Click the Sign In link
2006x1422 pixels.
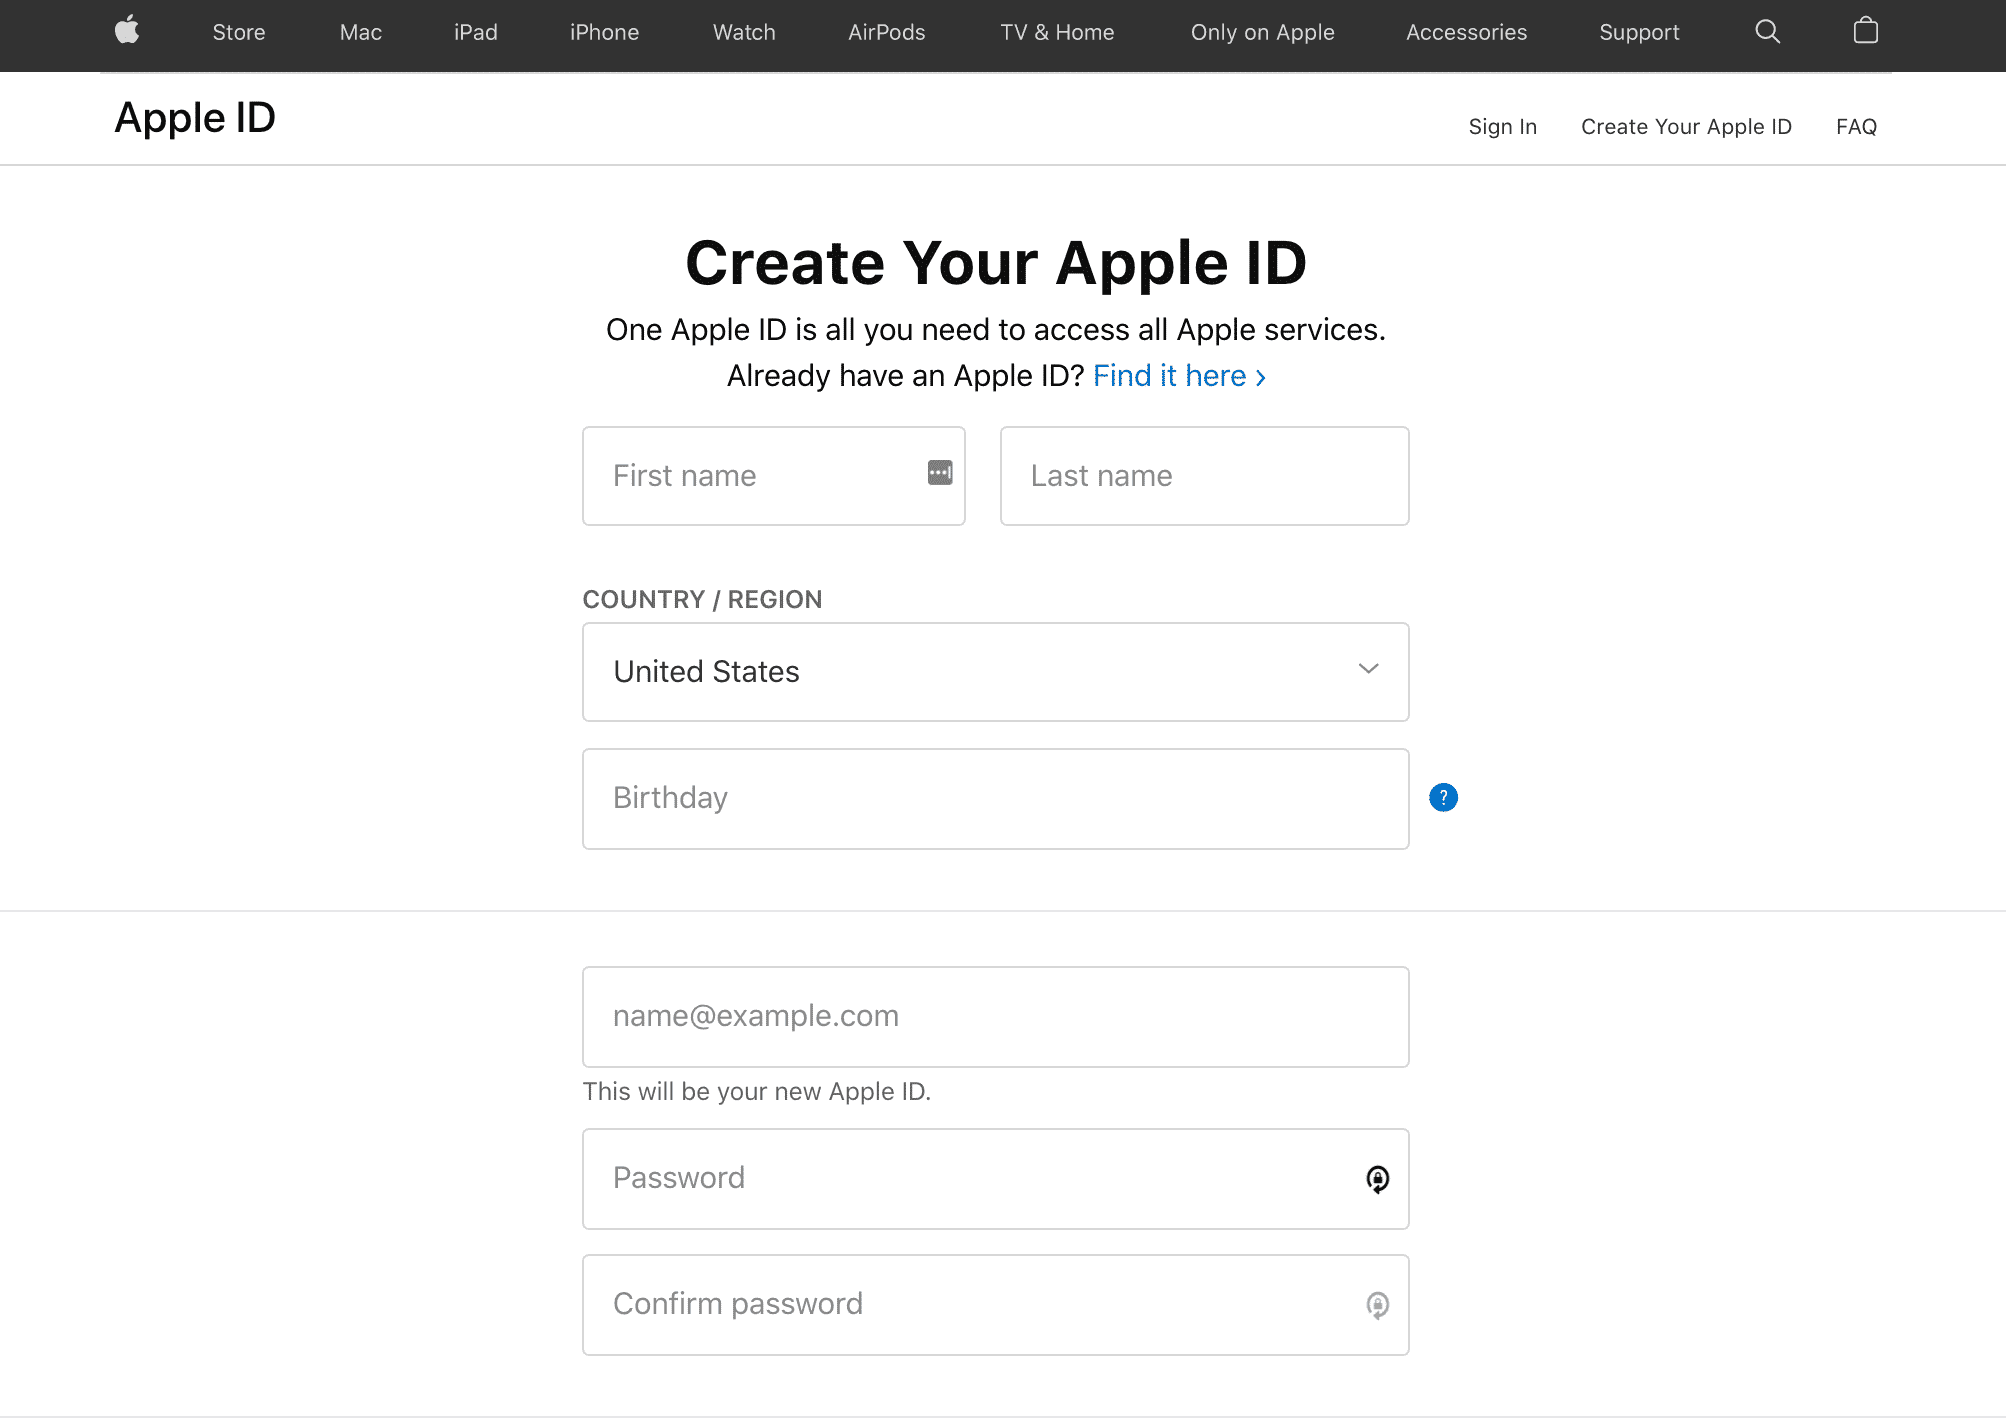(1502, 127)
